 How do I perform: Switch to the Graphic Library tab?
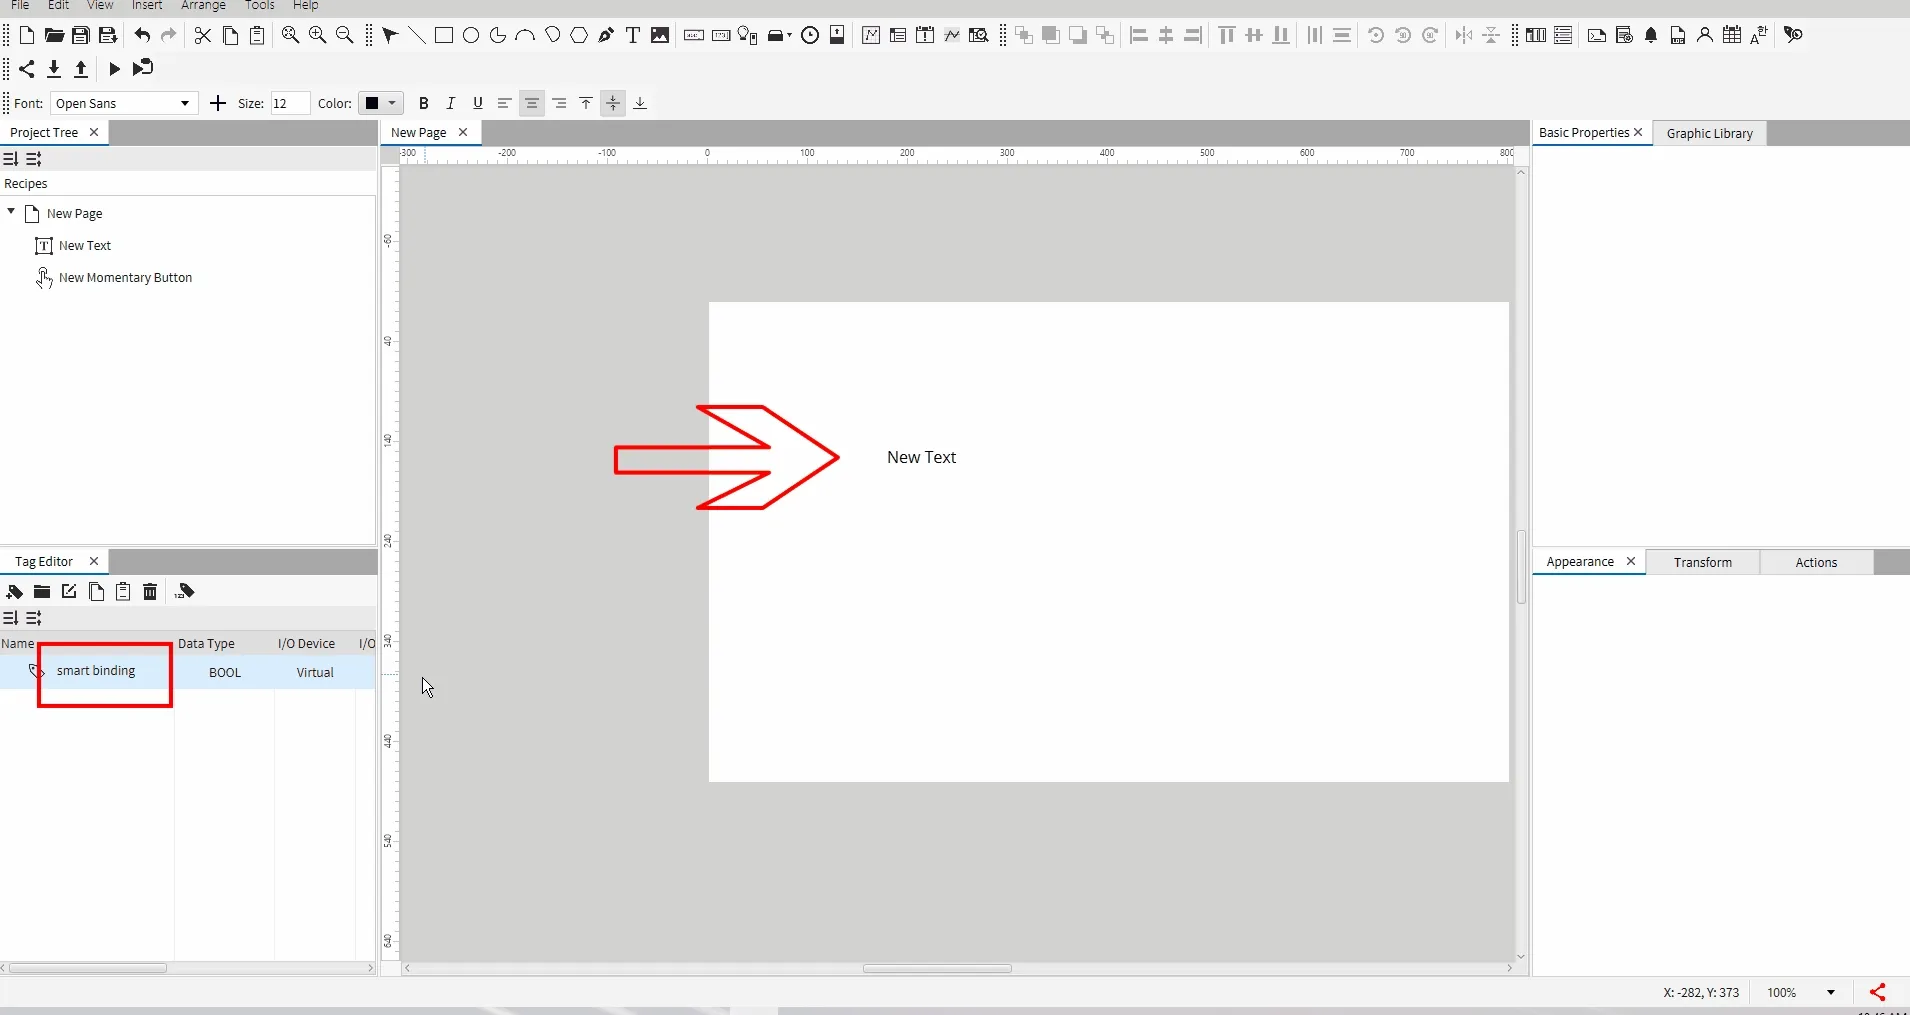(1709, 133)
